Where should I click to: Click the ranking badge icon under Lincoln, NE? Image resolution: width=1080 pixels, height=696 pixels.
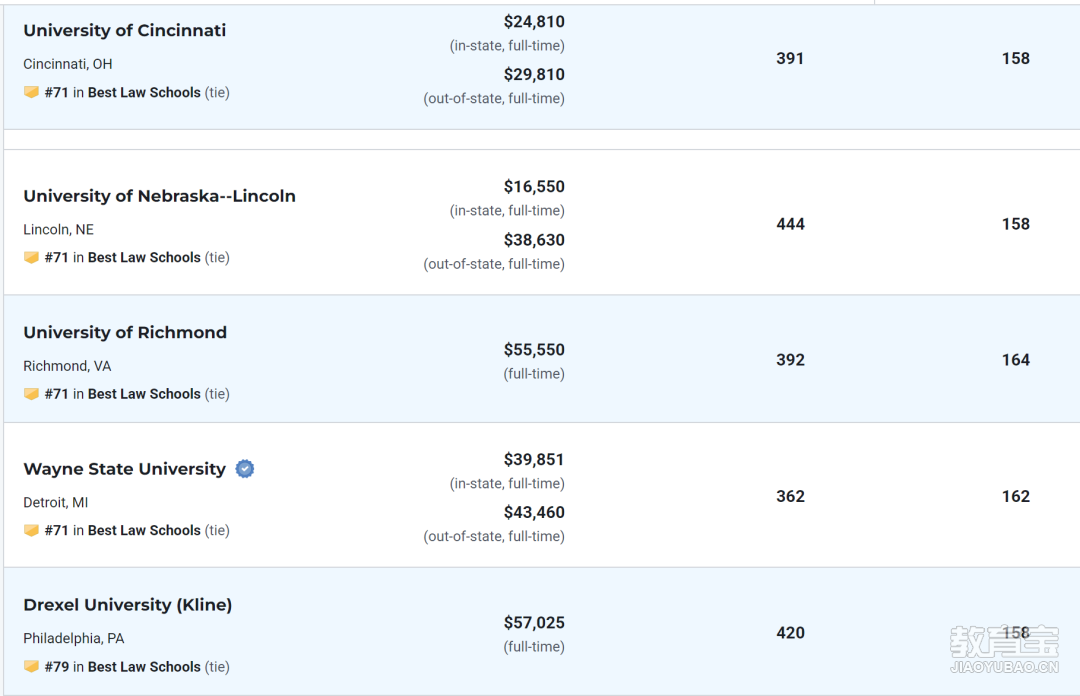point(31,257)
